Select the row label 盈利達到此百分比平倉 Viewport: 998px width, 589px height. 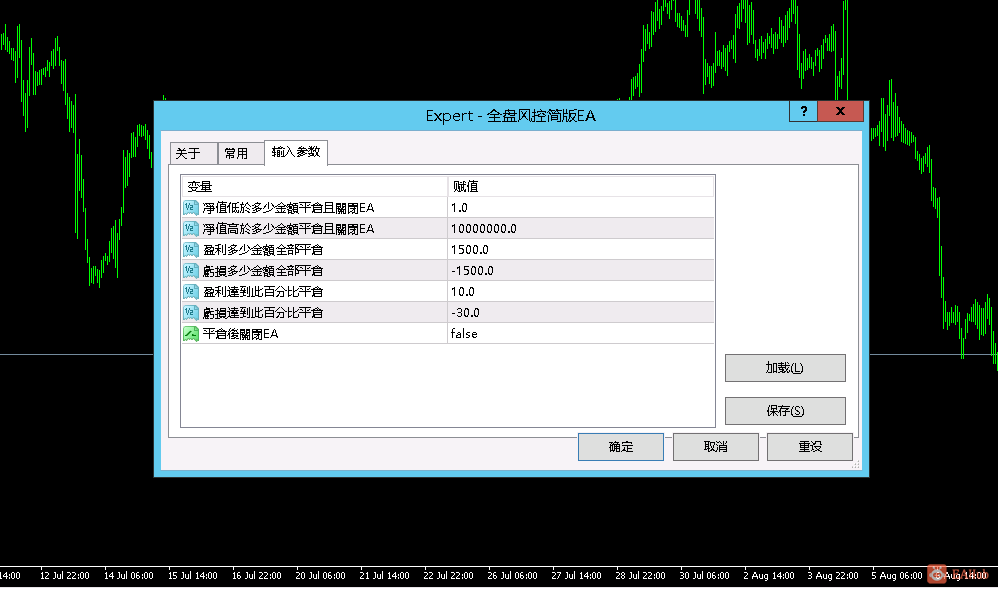(x=263, y=292)
